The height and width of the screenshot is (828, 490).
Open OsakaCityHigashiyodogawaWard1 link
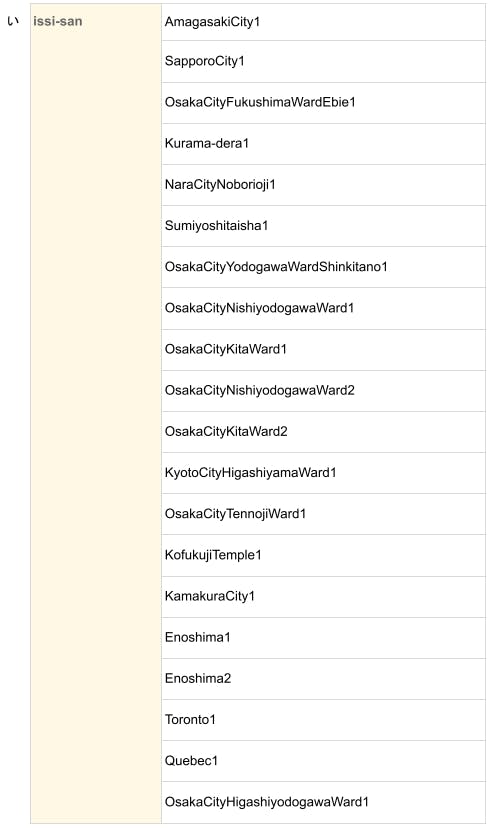pyautogui.click(x=266, y=802)
